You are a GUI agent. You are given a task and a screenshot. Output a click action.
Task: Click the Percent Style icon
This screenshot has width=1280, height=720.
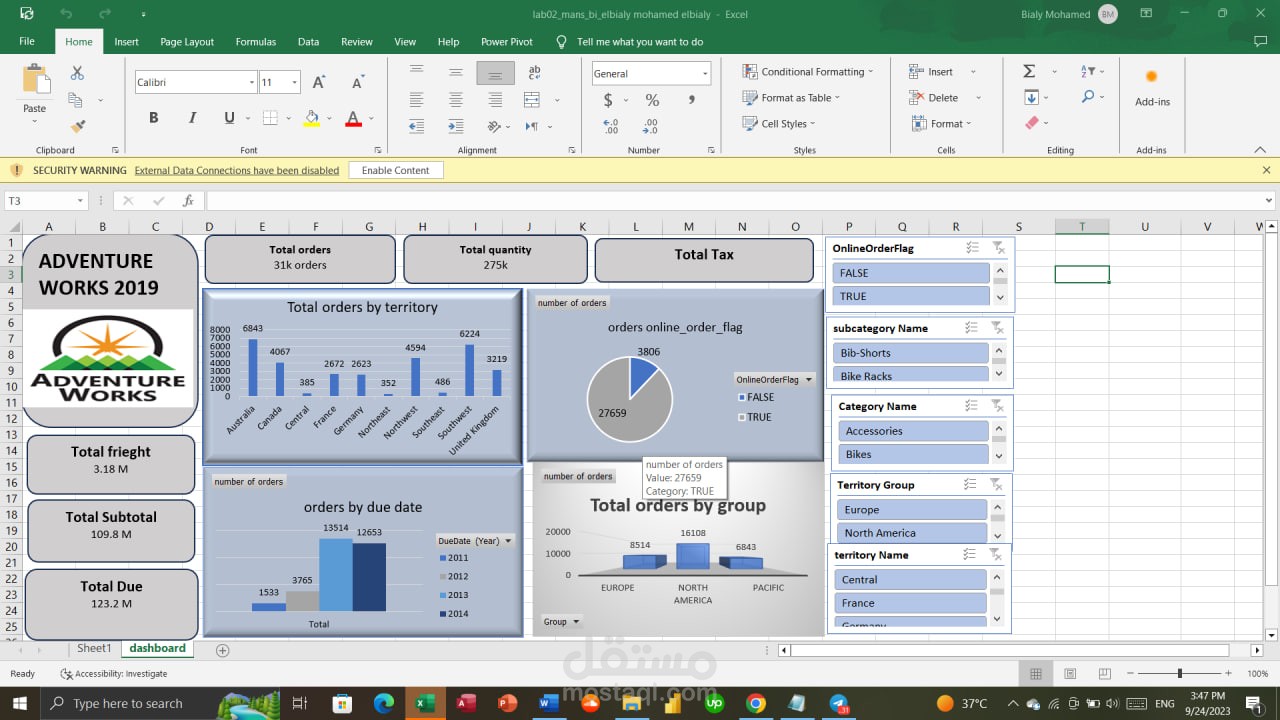point(652,100)
